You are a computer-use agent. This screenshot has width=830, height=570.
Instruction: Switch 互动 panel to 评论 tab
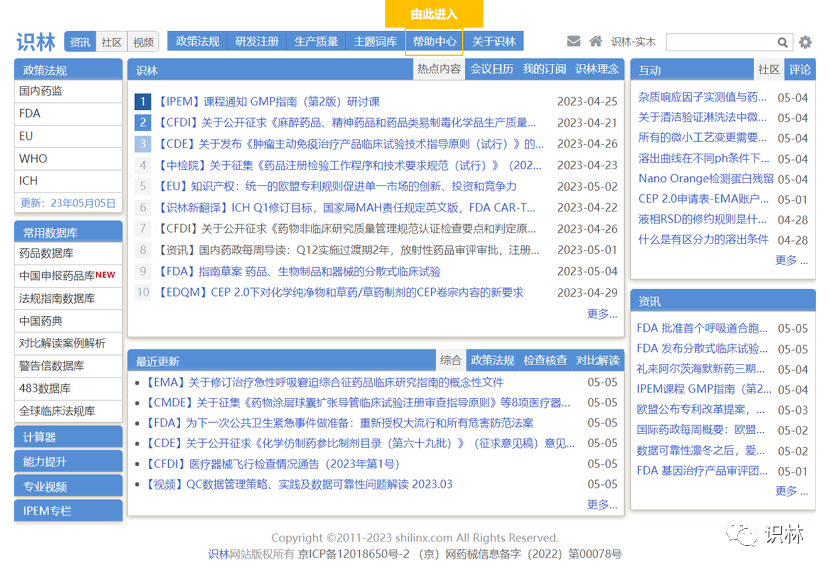pos(800,69)
